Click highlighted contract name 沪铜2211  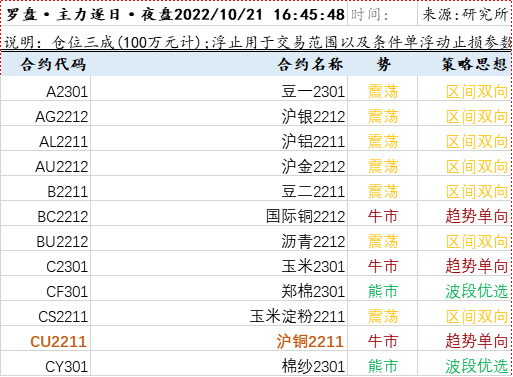[310, 341]
